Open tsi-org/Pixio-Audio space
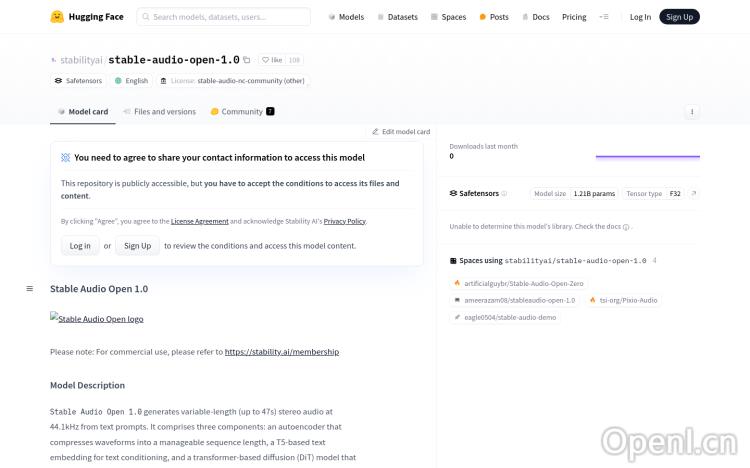This screenshot has width=750, height=468. tap(624, 300)
